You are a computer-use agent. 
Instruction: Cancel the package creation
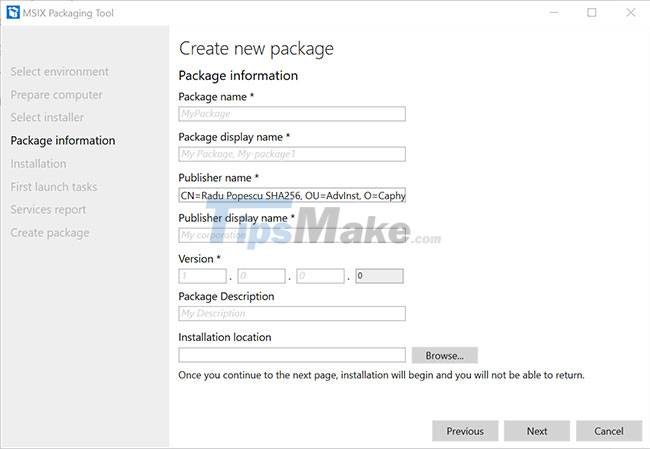coord(609,431)
